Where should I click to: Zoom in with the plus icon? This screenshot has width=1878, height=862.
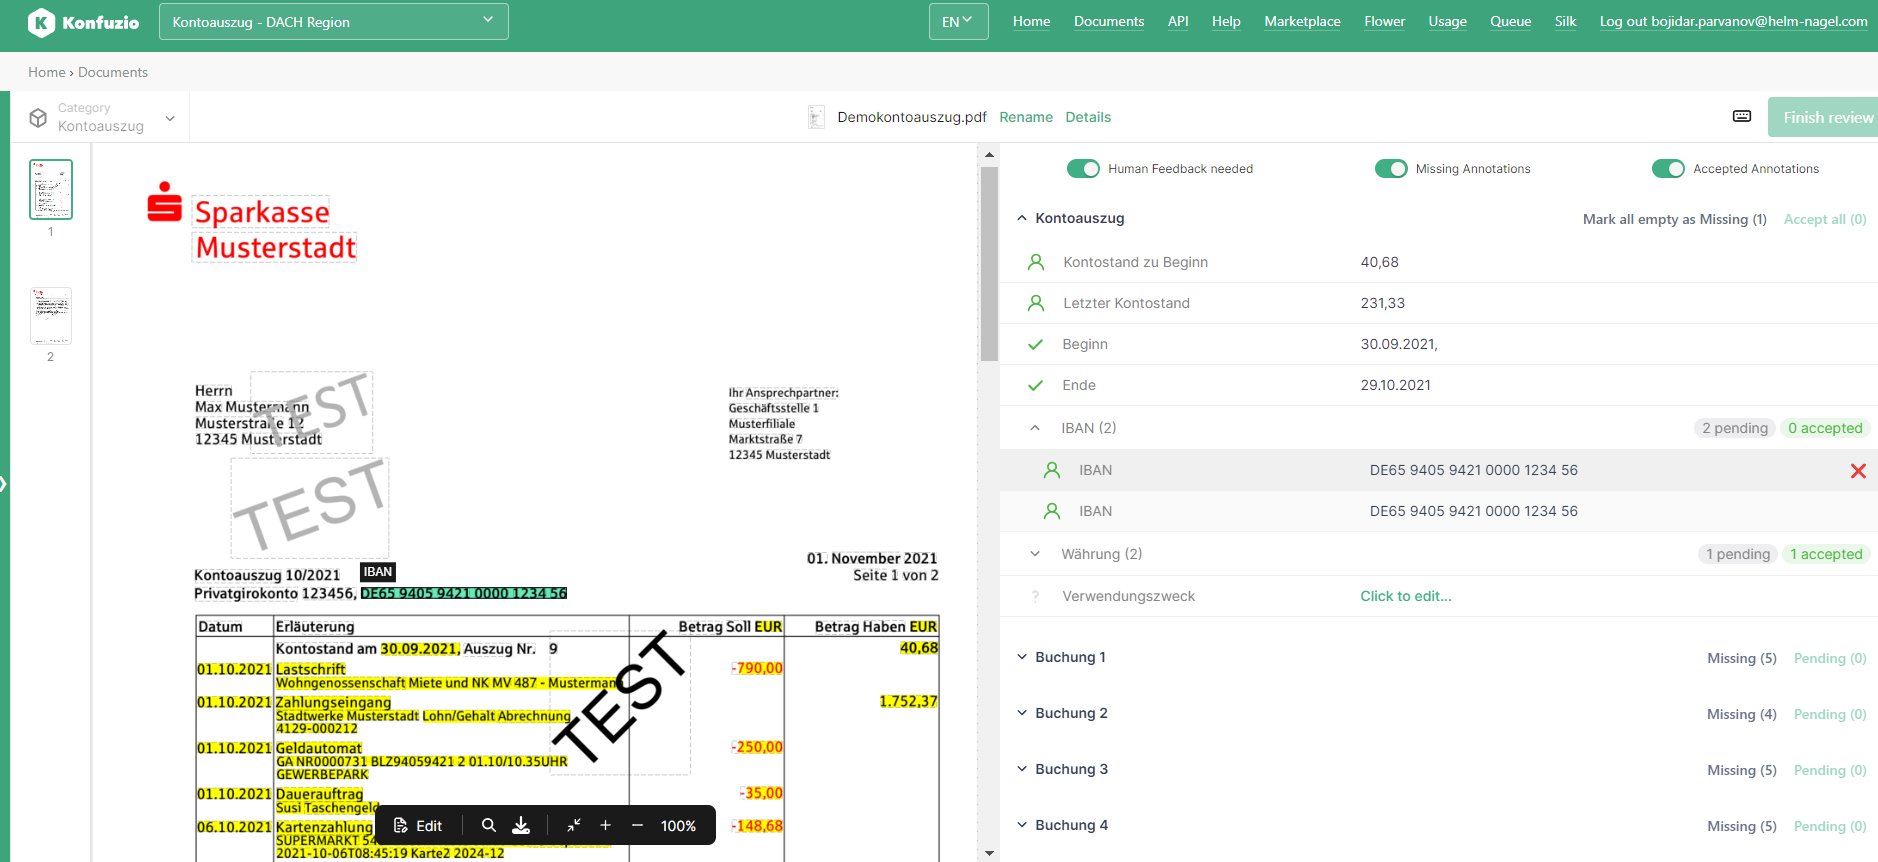[605, 826]
